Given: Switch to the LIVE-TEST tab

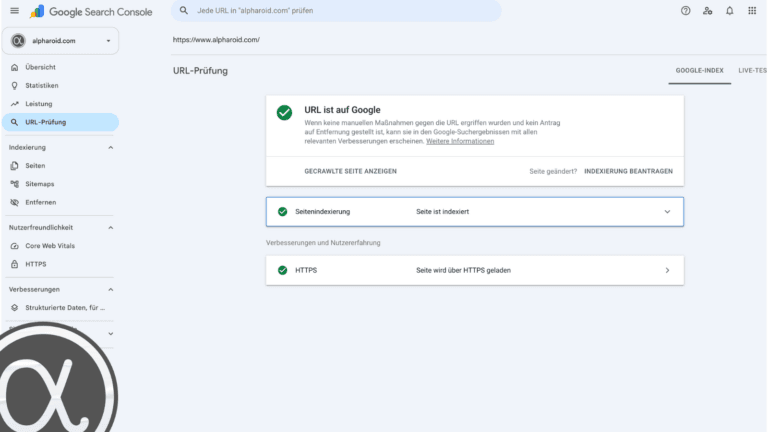Looking at the screenshot, I should (751, 71).
